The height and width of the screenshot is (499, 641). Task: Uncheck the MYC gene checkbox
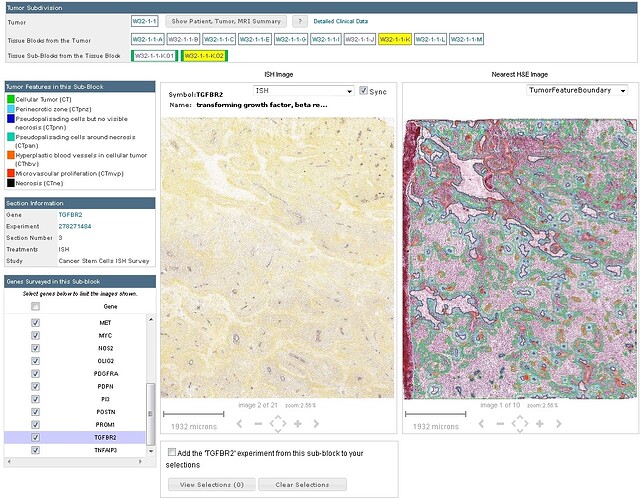pyautogui.click(x=36, y=336)
